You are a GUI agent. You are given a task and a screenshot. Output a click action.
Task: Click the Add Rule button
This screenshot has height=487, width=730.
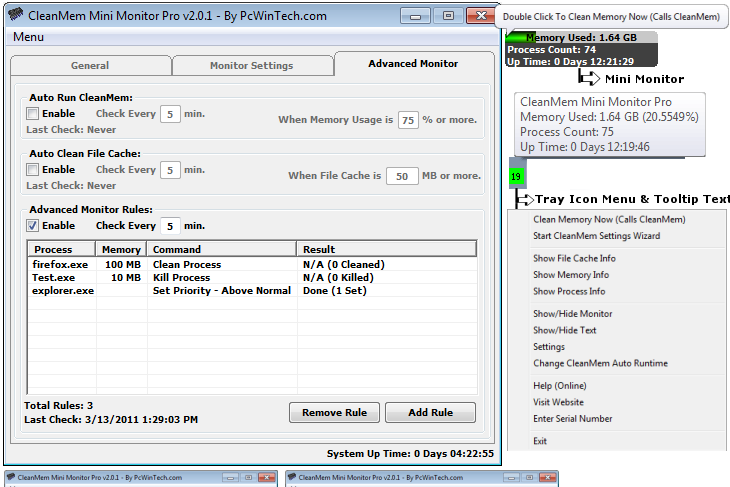pos(431,413)
